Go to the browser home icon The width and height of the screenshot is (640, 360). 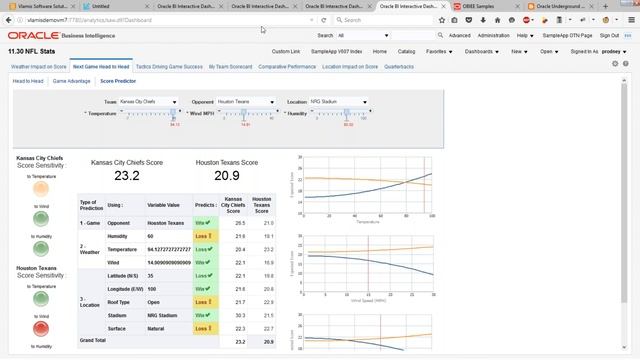pos(497,20)
